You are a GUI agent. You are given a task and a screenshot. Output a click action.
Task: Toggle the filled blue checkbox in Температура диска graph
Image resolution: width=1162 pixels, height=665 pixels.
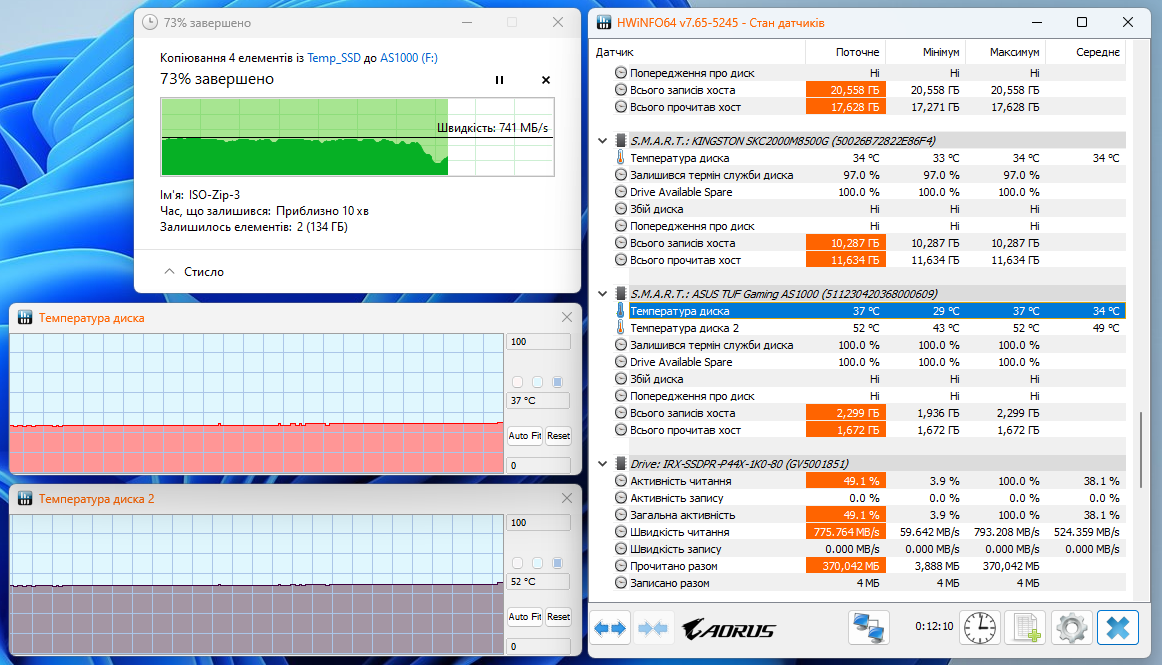click(557, 383)
